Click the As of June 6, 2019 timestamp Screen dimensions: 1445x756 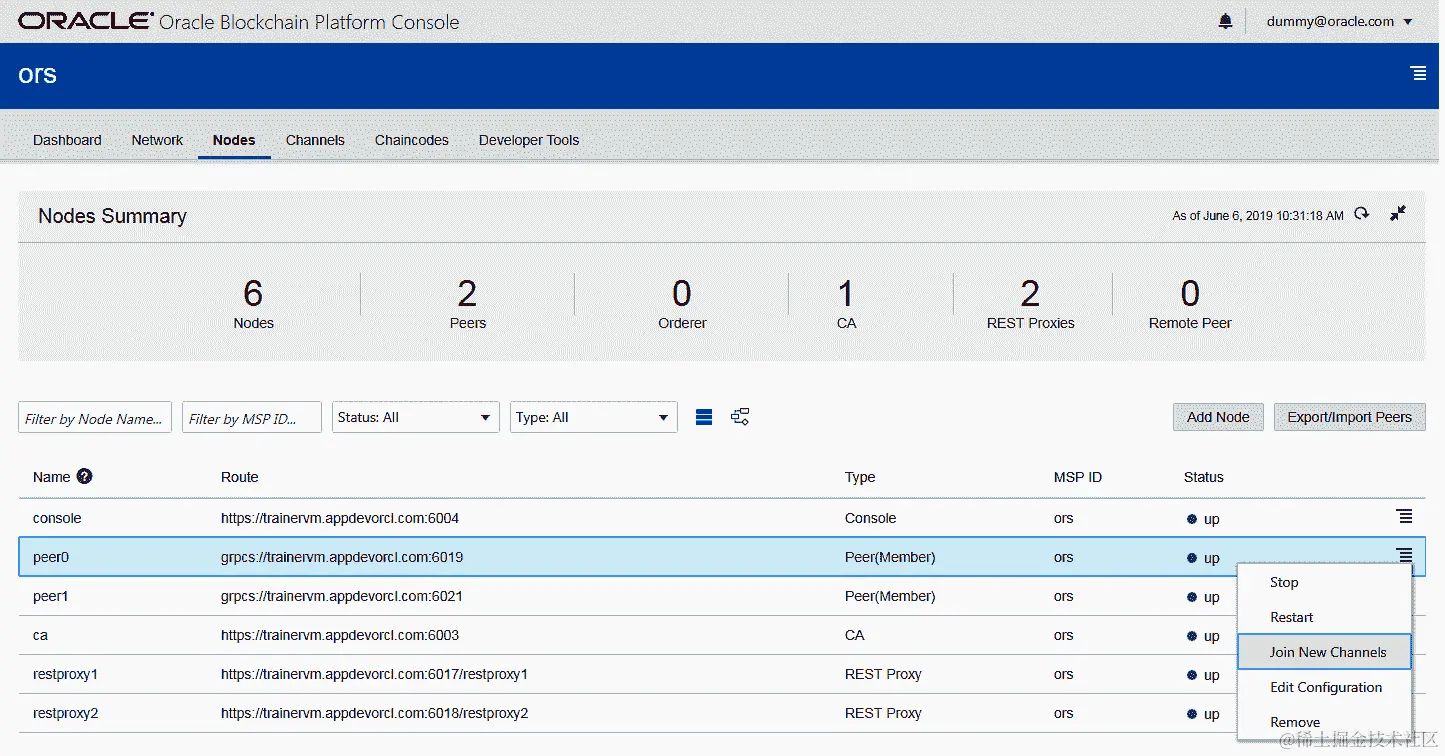coord(1258,216)
